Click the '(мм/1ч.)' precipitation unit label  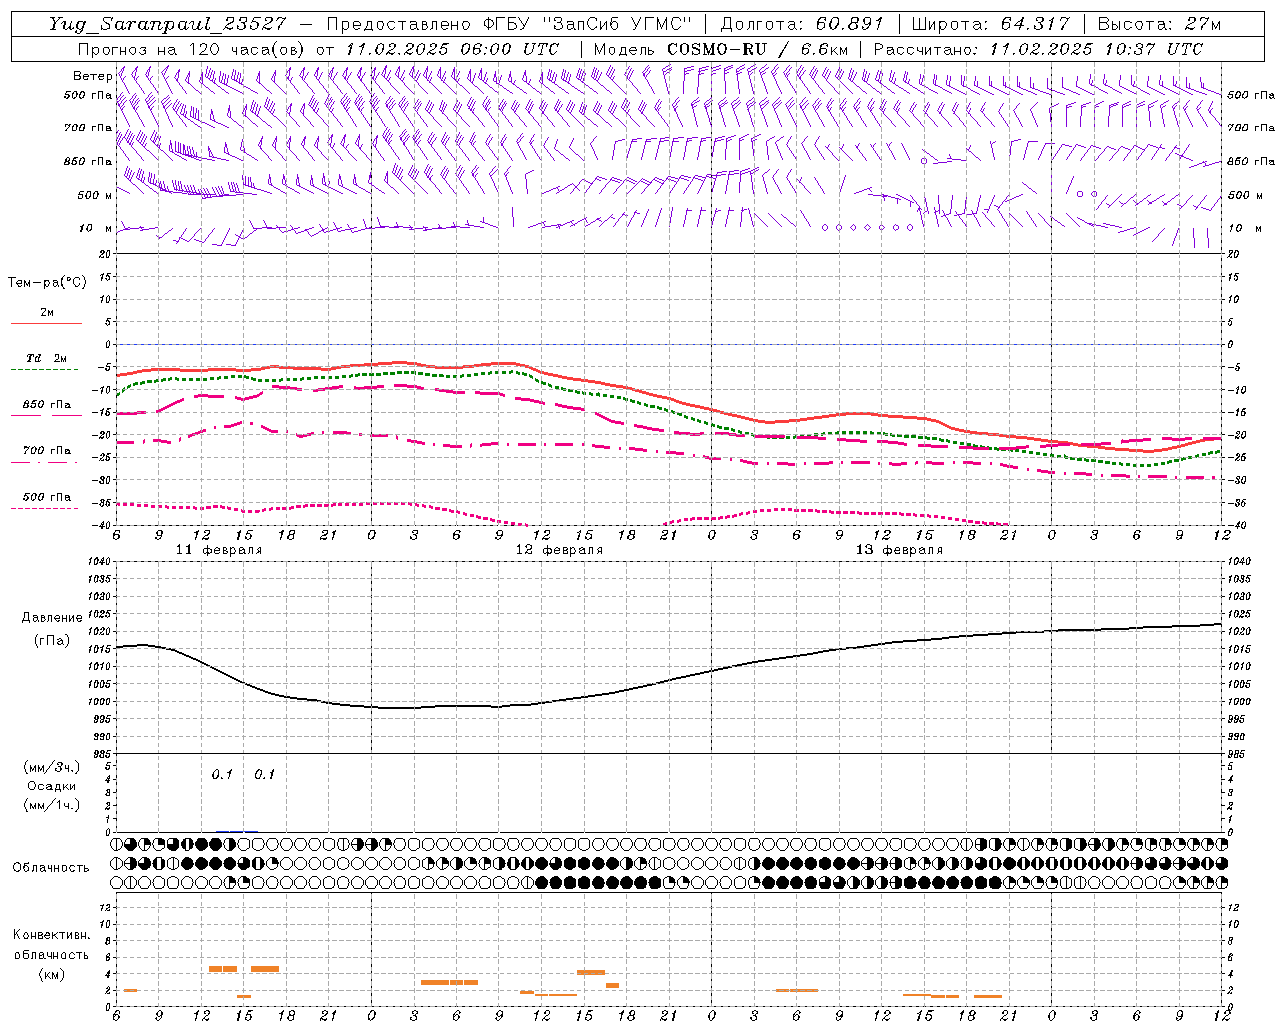[x=51, y=805]
